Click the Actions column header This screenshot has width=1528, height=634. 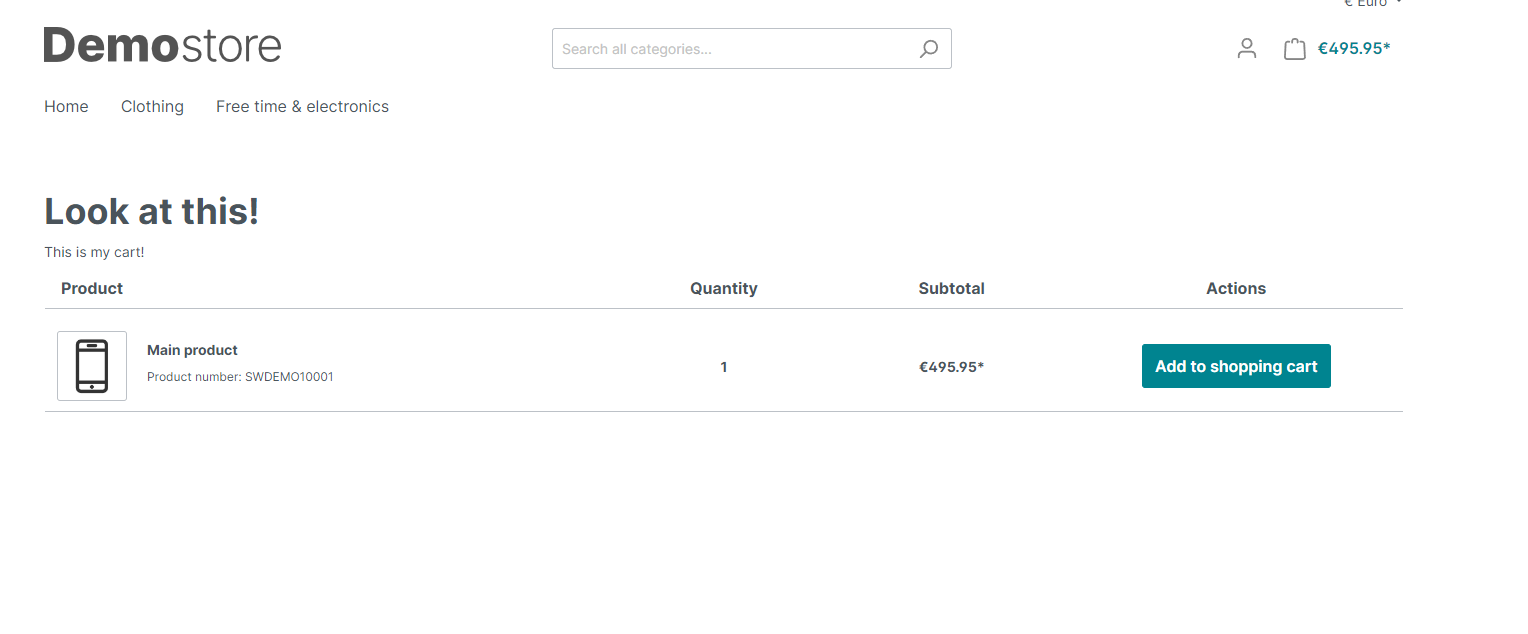coord(1236,288)
